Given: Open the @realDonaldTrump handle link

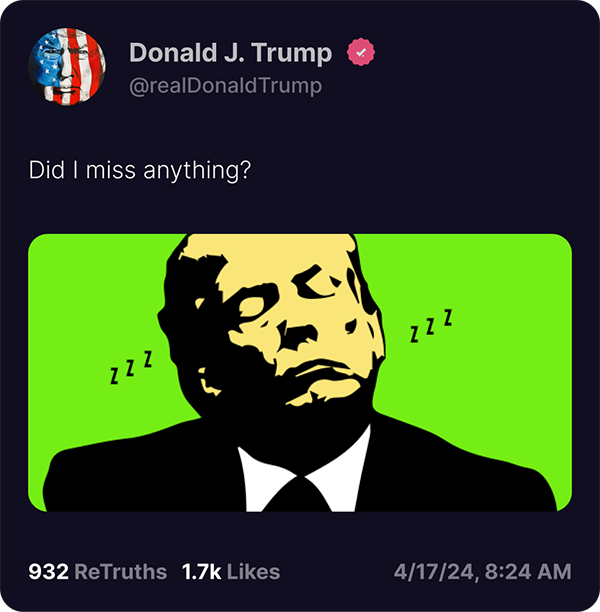Looking at the screenshot, I should click(226, 86).
